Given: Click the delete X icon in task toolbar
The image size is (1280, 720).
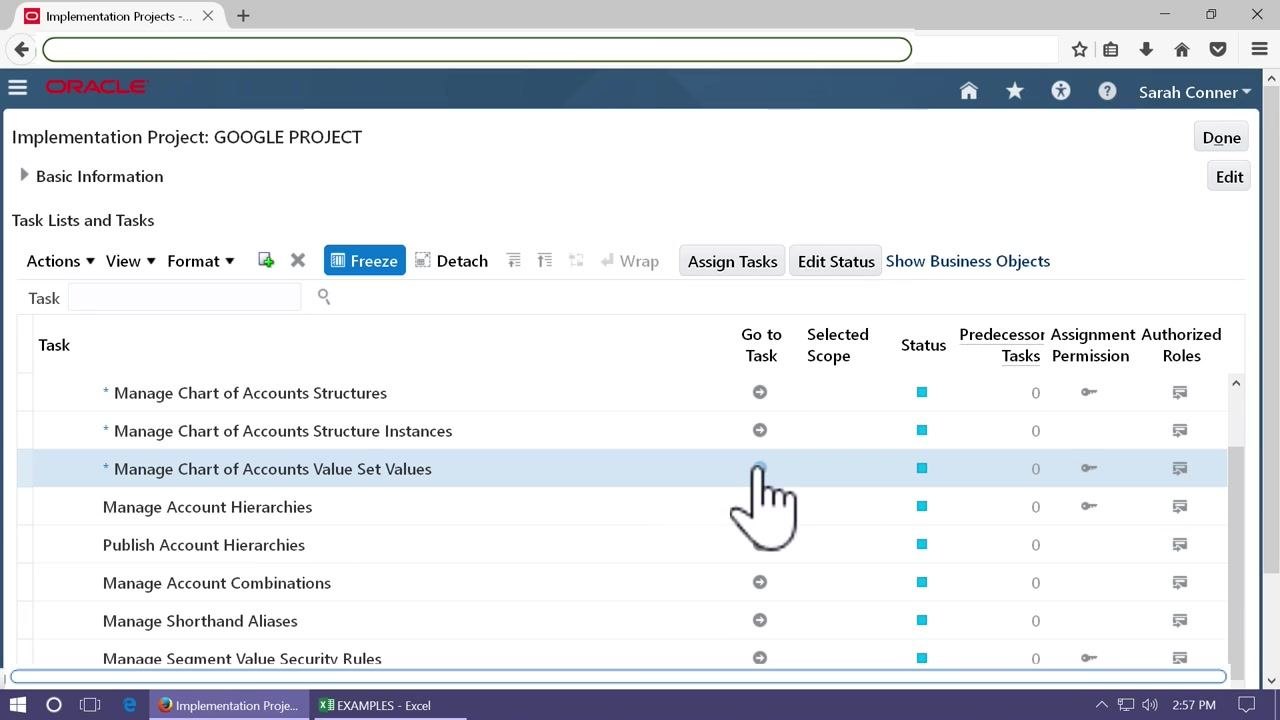Looking at the screenshot, I should click(x=297, y=260).
